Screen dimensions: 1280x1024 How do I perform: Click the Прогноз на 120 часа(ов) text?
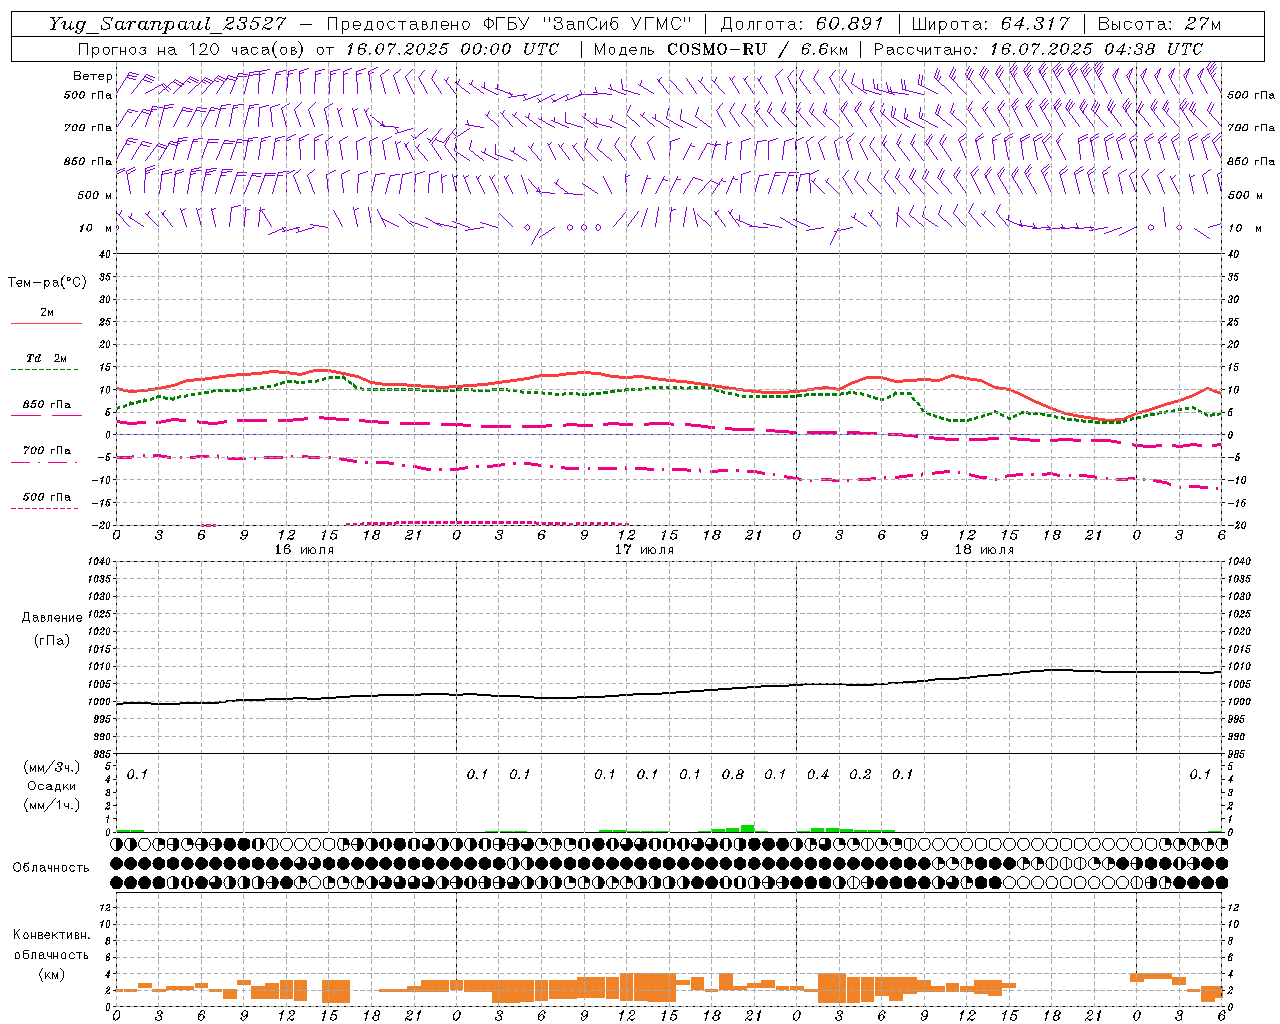193,48
